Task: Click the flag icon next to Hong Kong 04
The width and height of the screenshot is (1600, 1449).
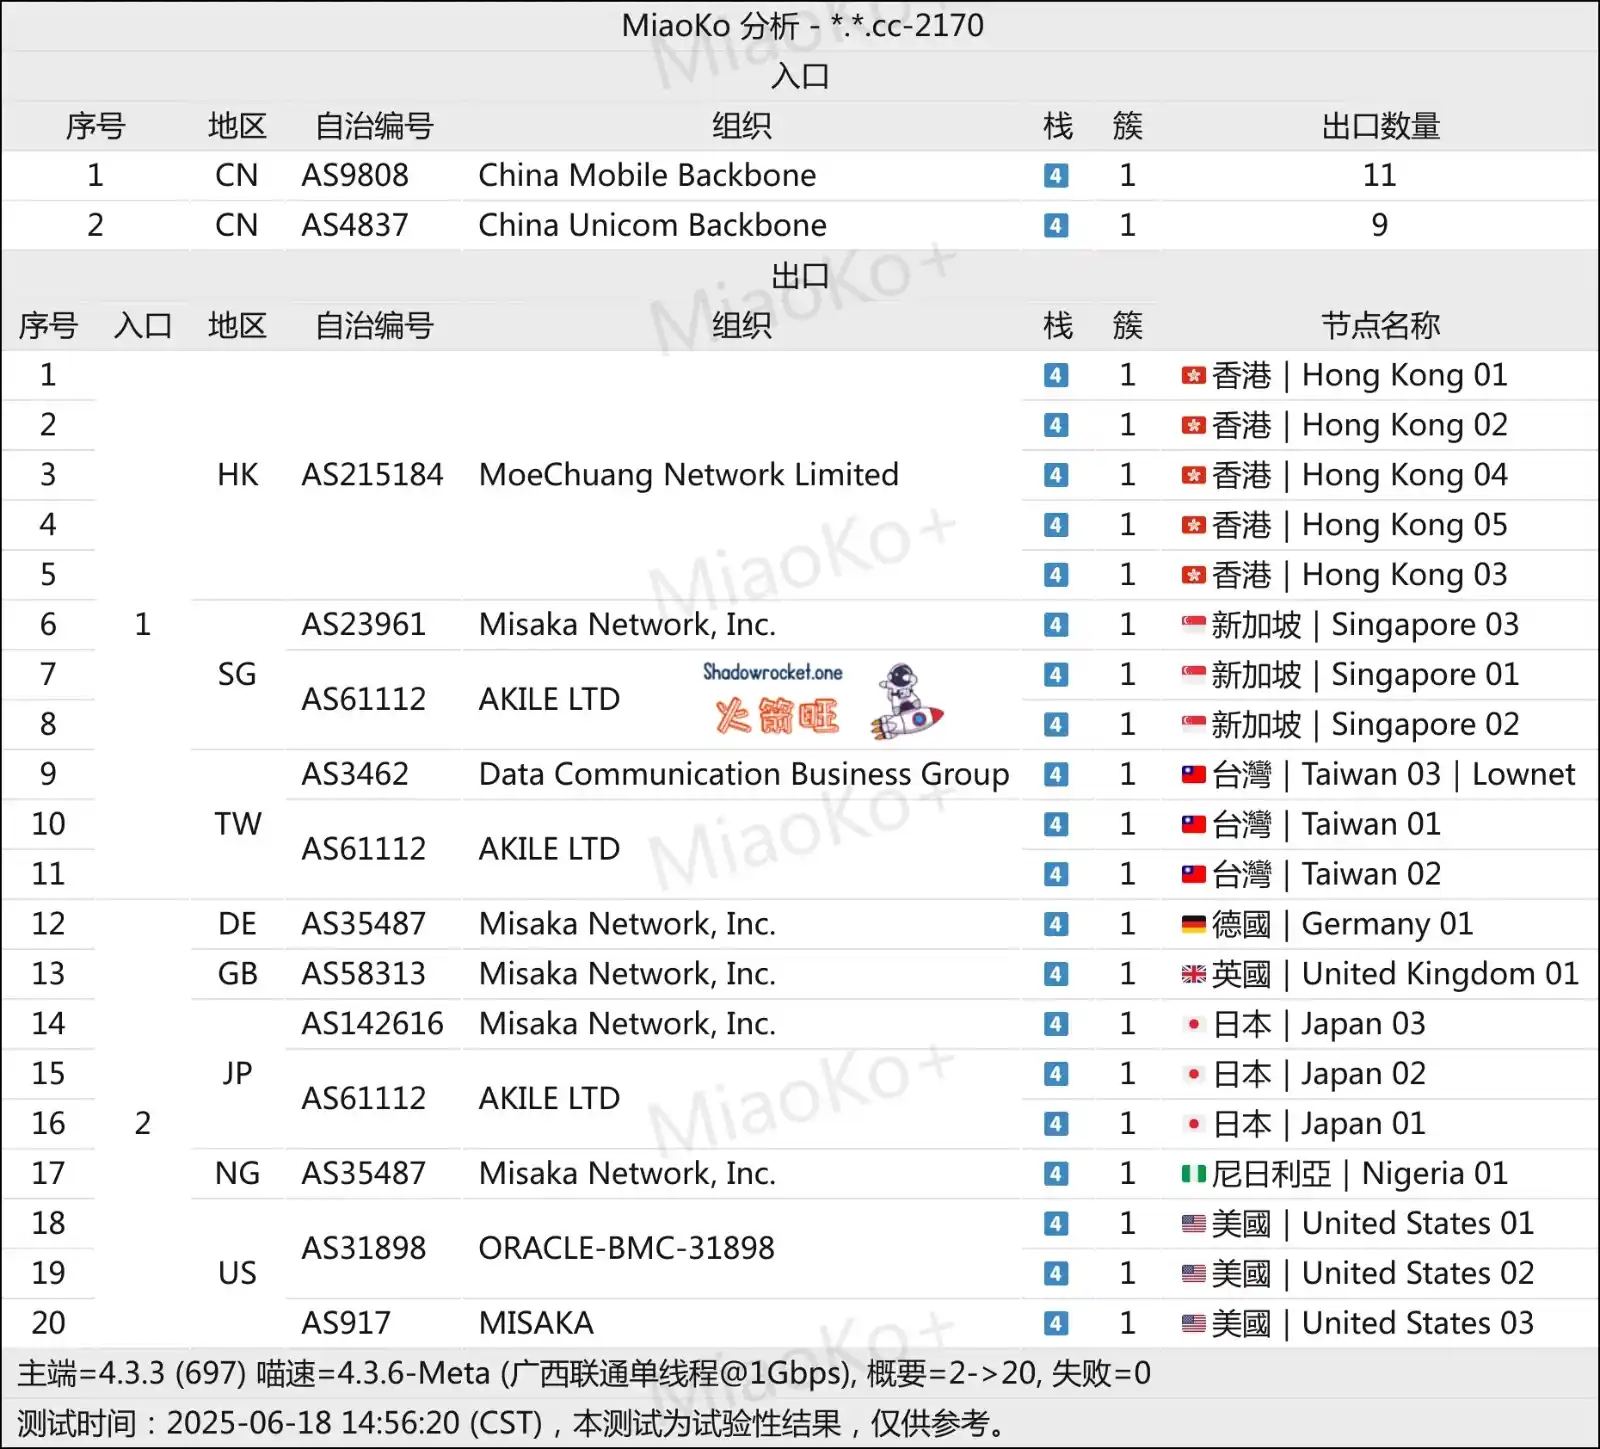Action: [x=1193, y=476]
